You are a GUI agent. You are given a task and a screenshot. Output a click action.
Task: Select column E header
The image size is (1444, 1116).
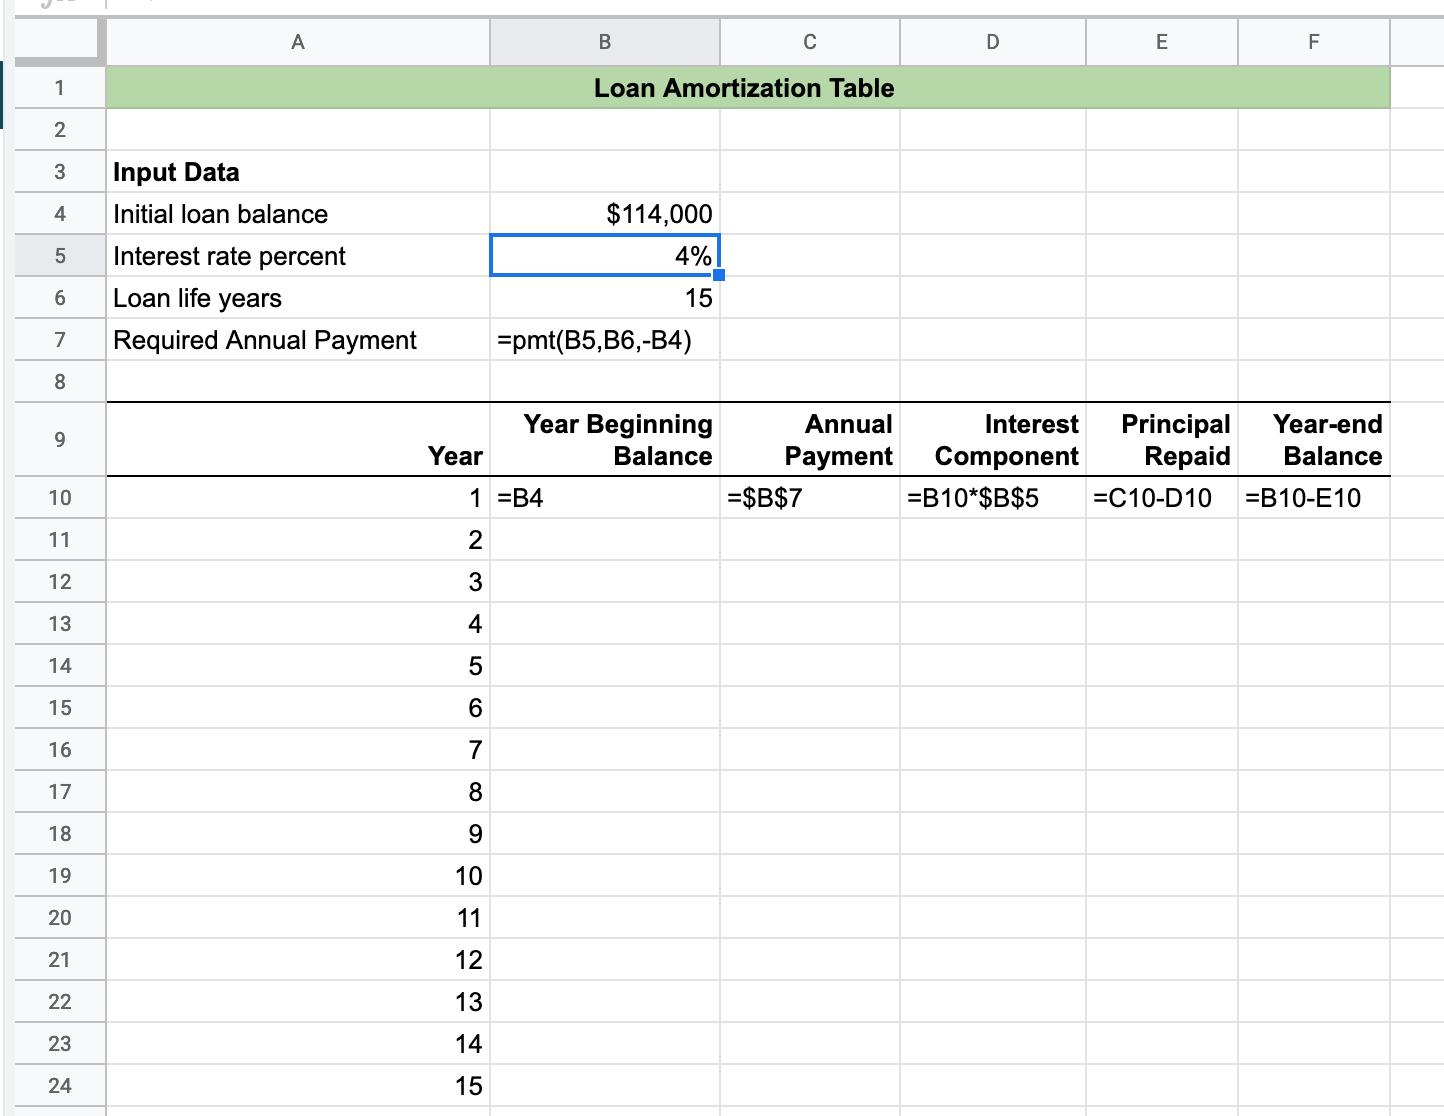[x=1162, y=42]
